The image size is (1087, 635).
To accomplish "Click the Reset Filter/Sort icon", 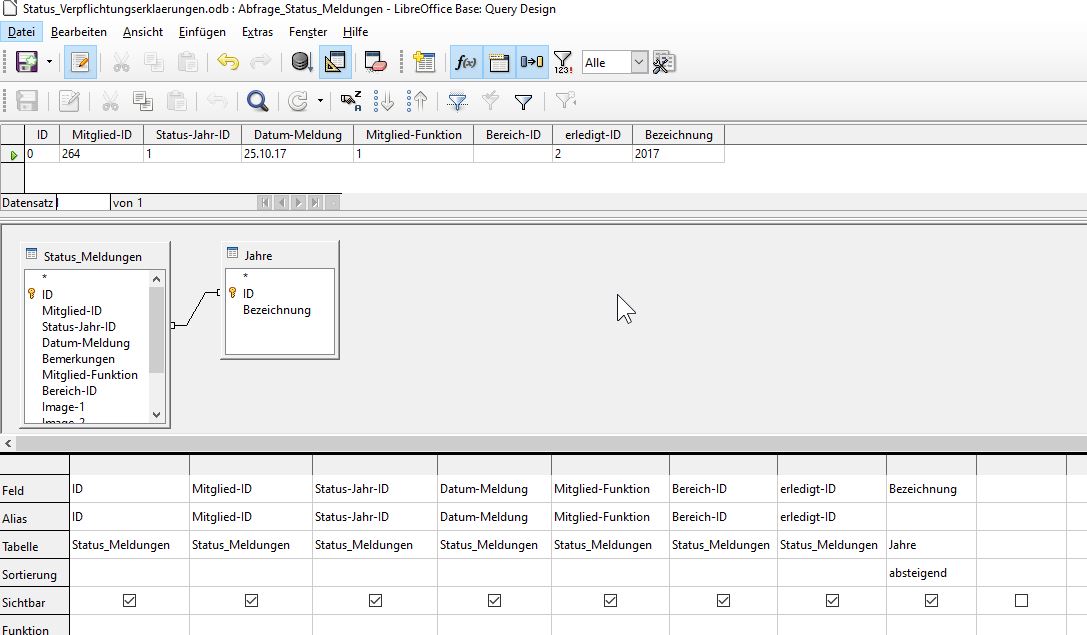I will pyautogui.click(x=565, y=101).
